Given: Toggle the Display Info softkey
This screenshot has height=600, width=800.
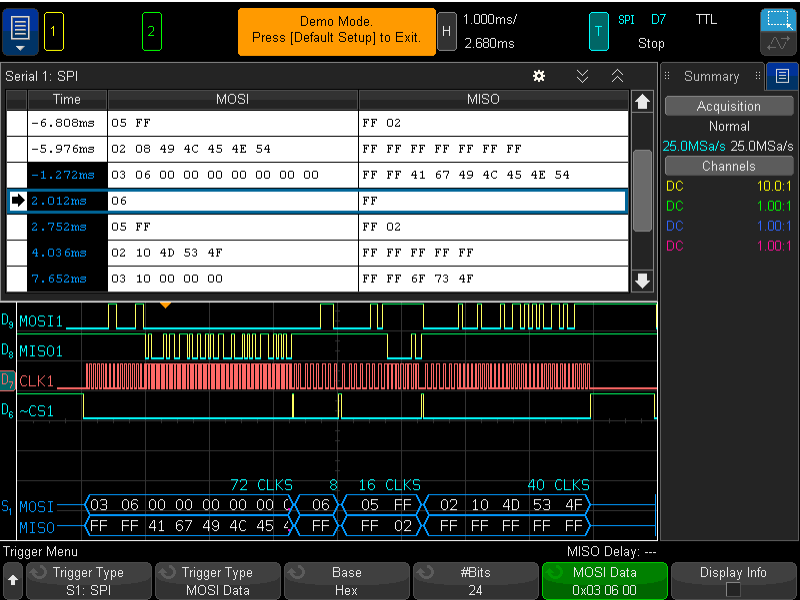Looking at the screenshot, I should click(734, 579).
